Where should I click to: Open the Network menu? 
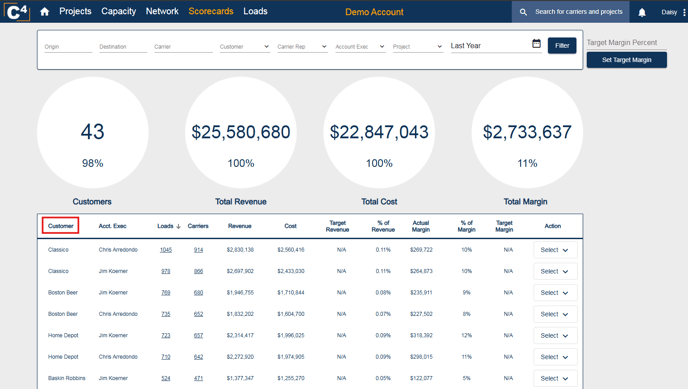click(x=162, y=11)
